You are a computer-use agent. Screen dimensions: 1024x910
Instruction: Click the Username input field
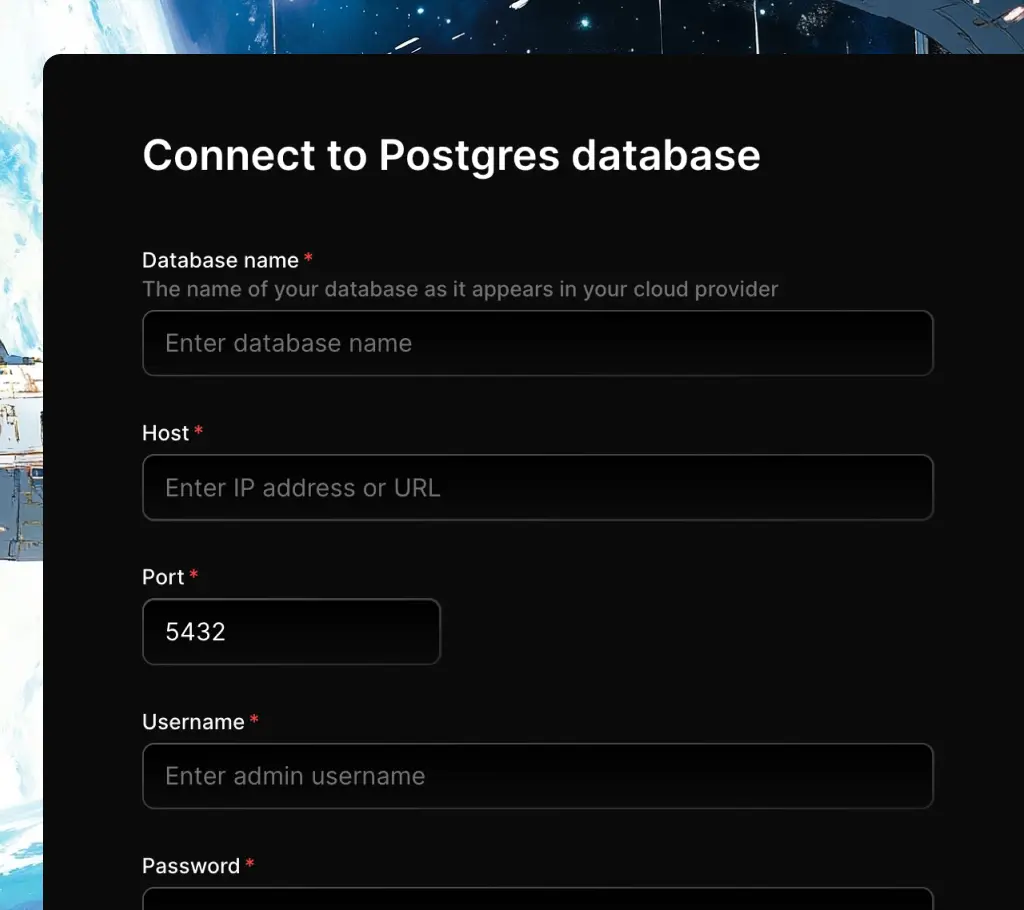[538, 776]
